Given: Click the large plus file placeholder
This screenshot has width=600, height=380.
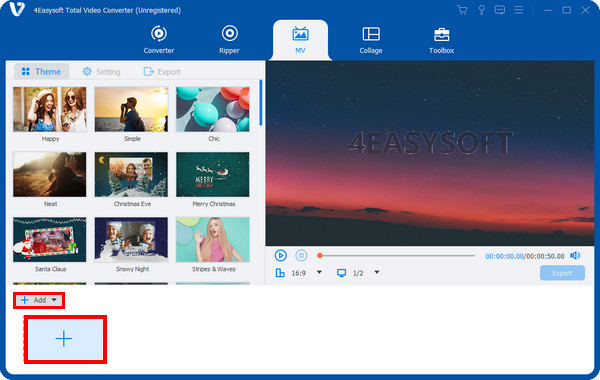Looking at the screenshot, I should [65, 339].
